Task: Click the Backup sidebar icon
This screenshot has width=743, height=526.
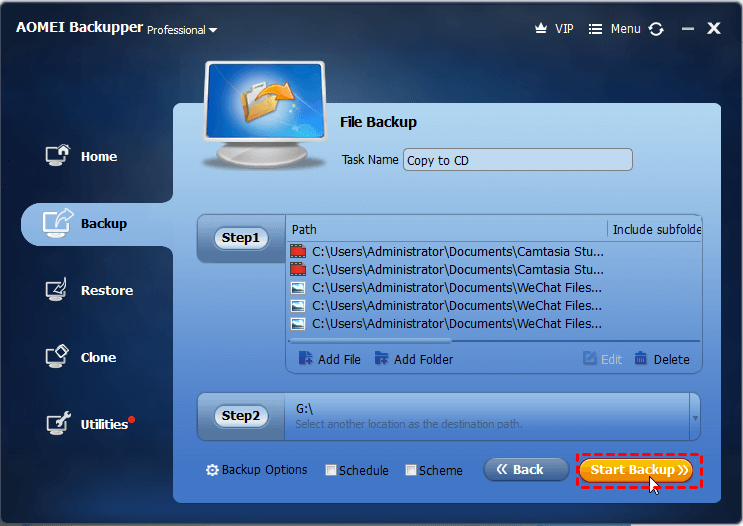Action: (x=58, y=223)
